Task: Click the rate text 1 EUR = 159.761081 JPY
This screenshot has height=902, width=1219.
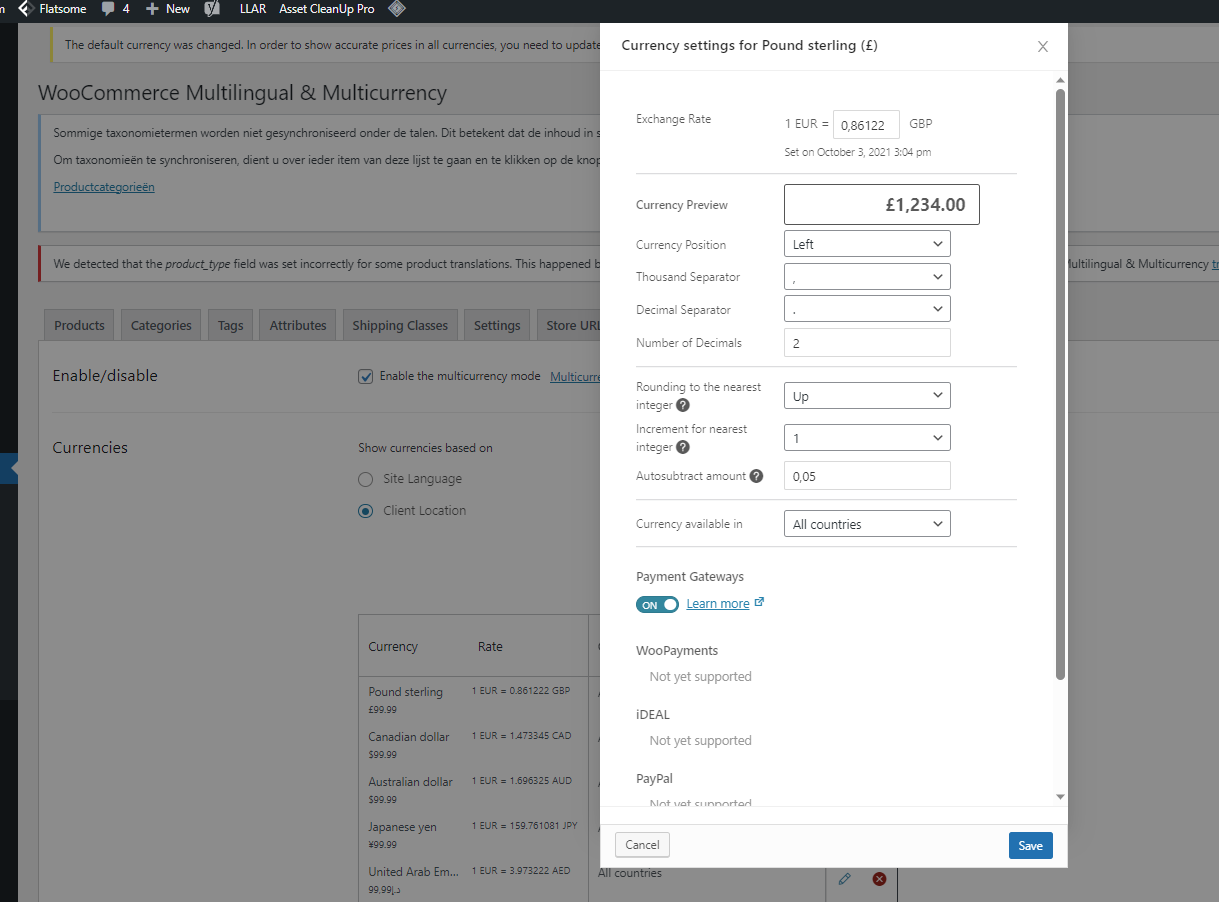Action: 525,826
